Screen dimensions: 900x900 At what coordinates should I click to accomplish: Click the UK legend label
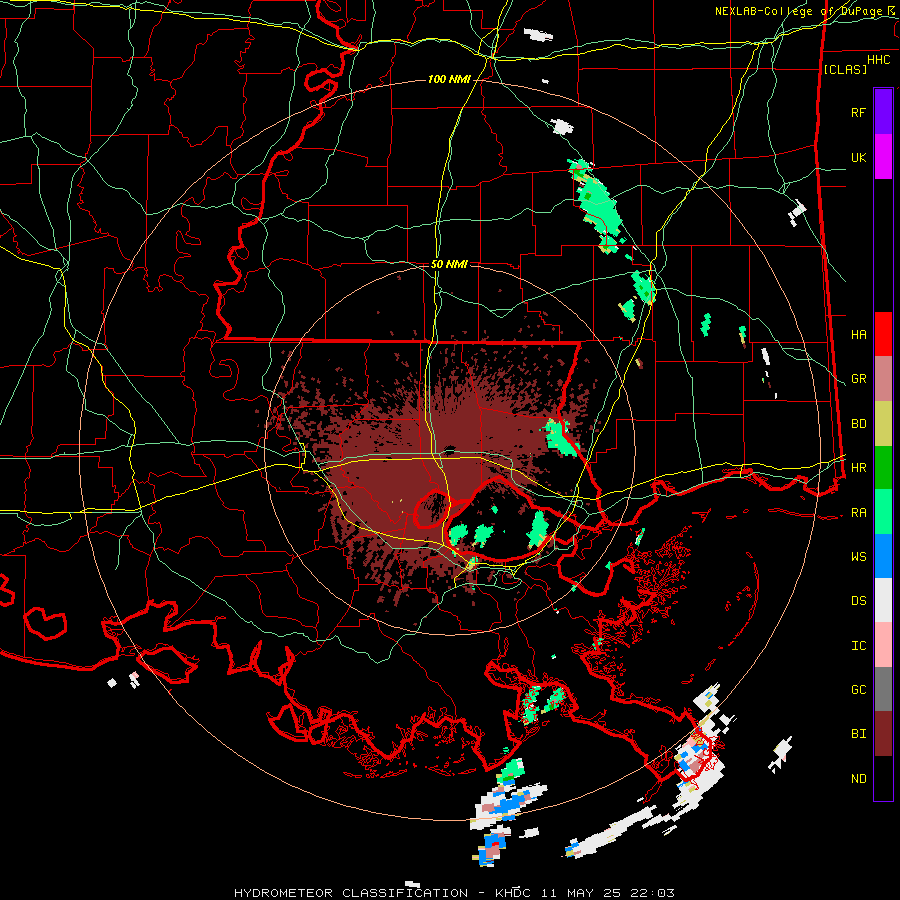[858, 157]
